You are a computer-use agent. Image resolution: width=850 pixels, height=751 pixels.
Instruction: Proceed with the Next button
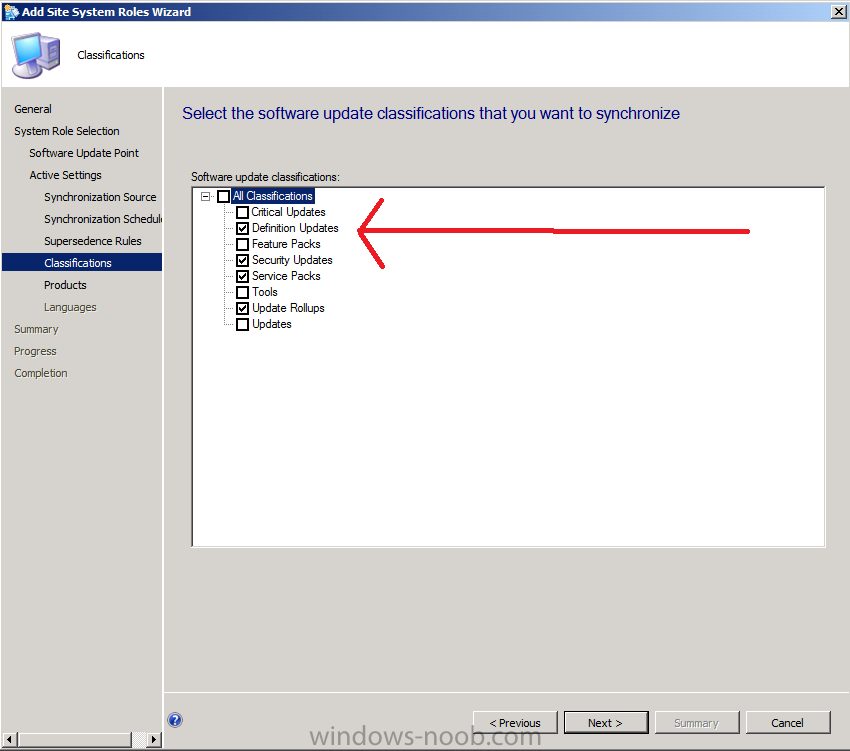point(606,723)
